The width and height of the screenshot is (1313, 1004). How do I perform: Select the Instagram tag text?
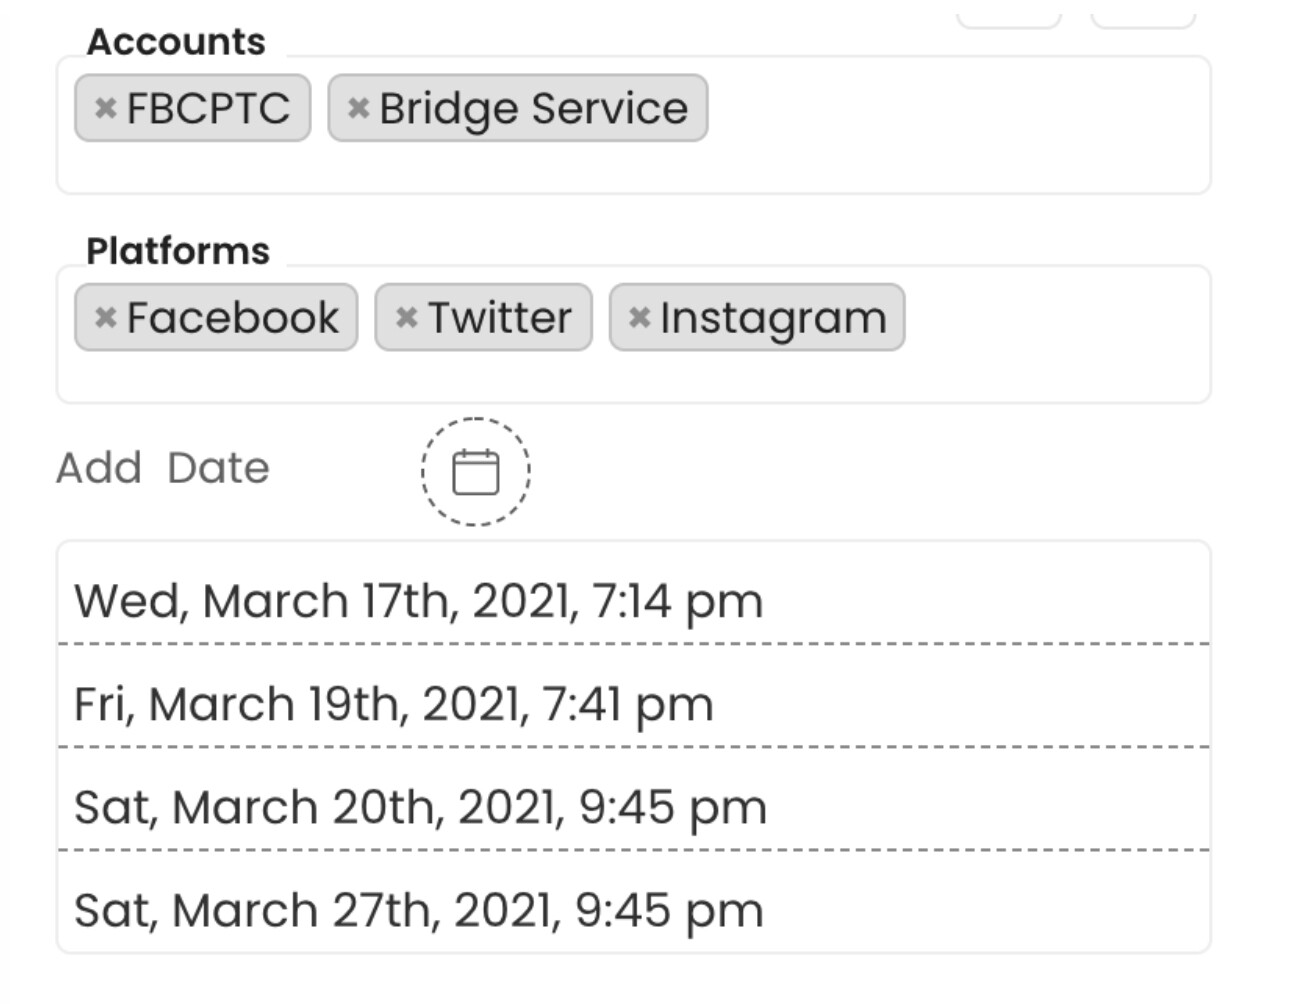pos(773,318)
